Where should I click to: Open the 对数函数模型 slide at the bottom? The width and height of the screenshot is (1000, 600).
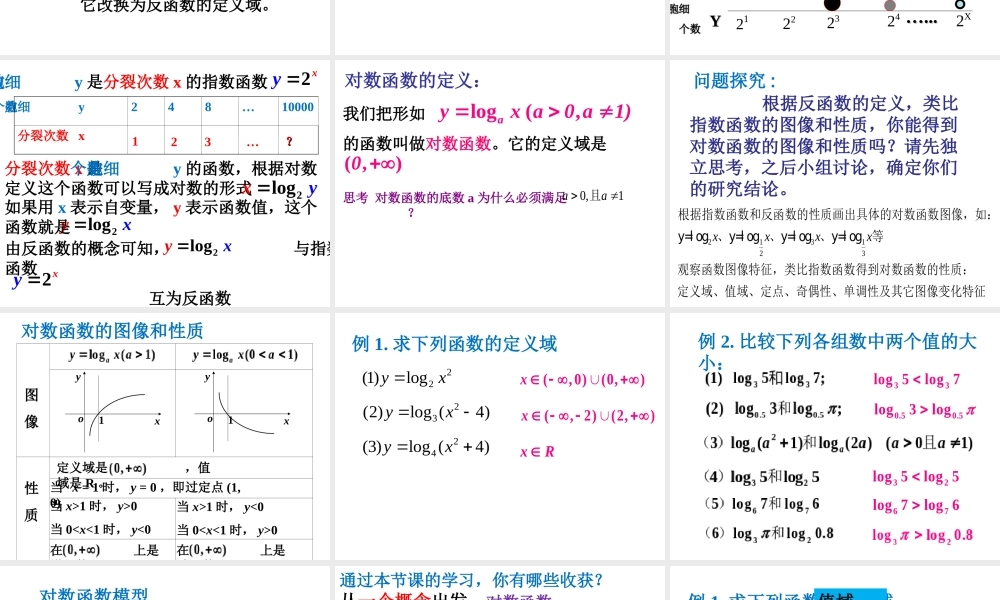(165, 583)
